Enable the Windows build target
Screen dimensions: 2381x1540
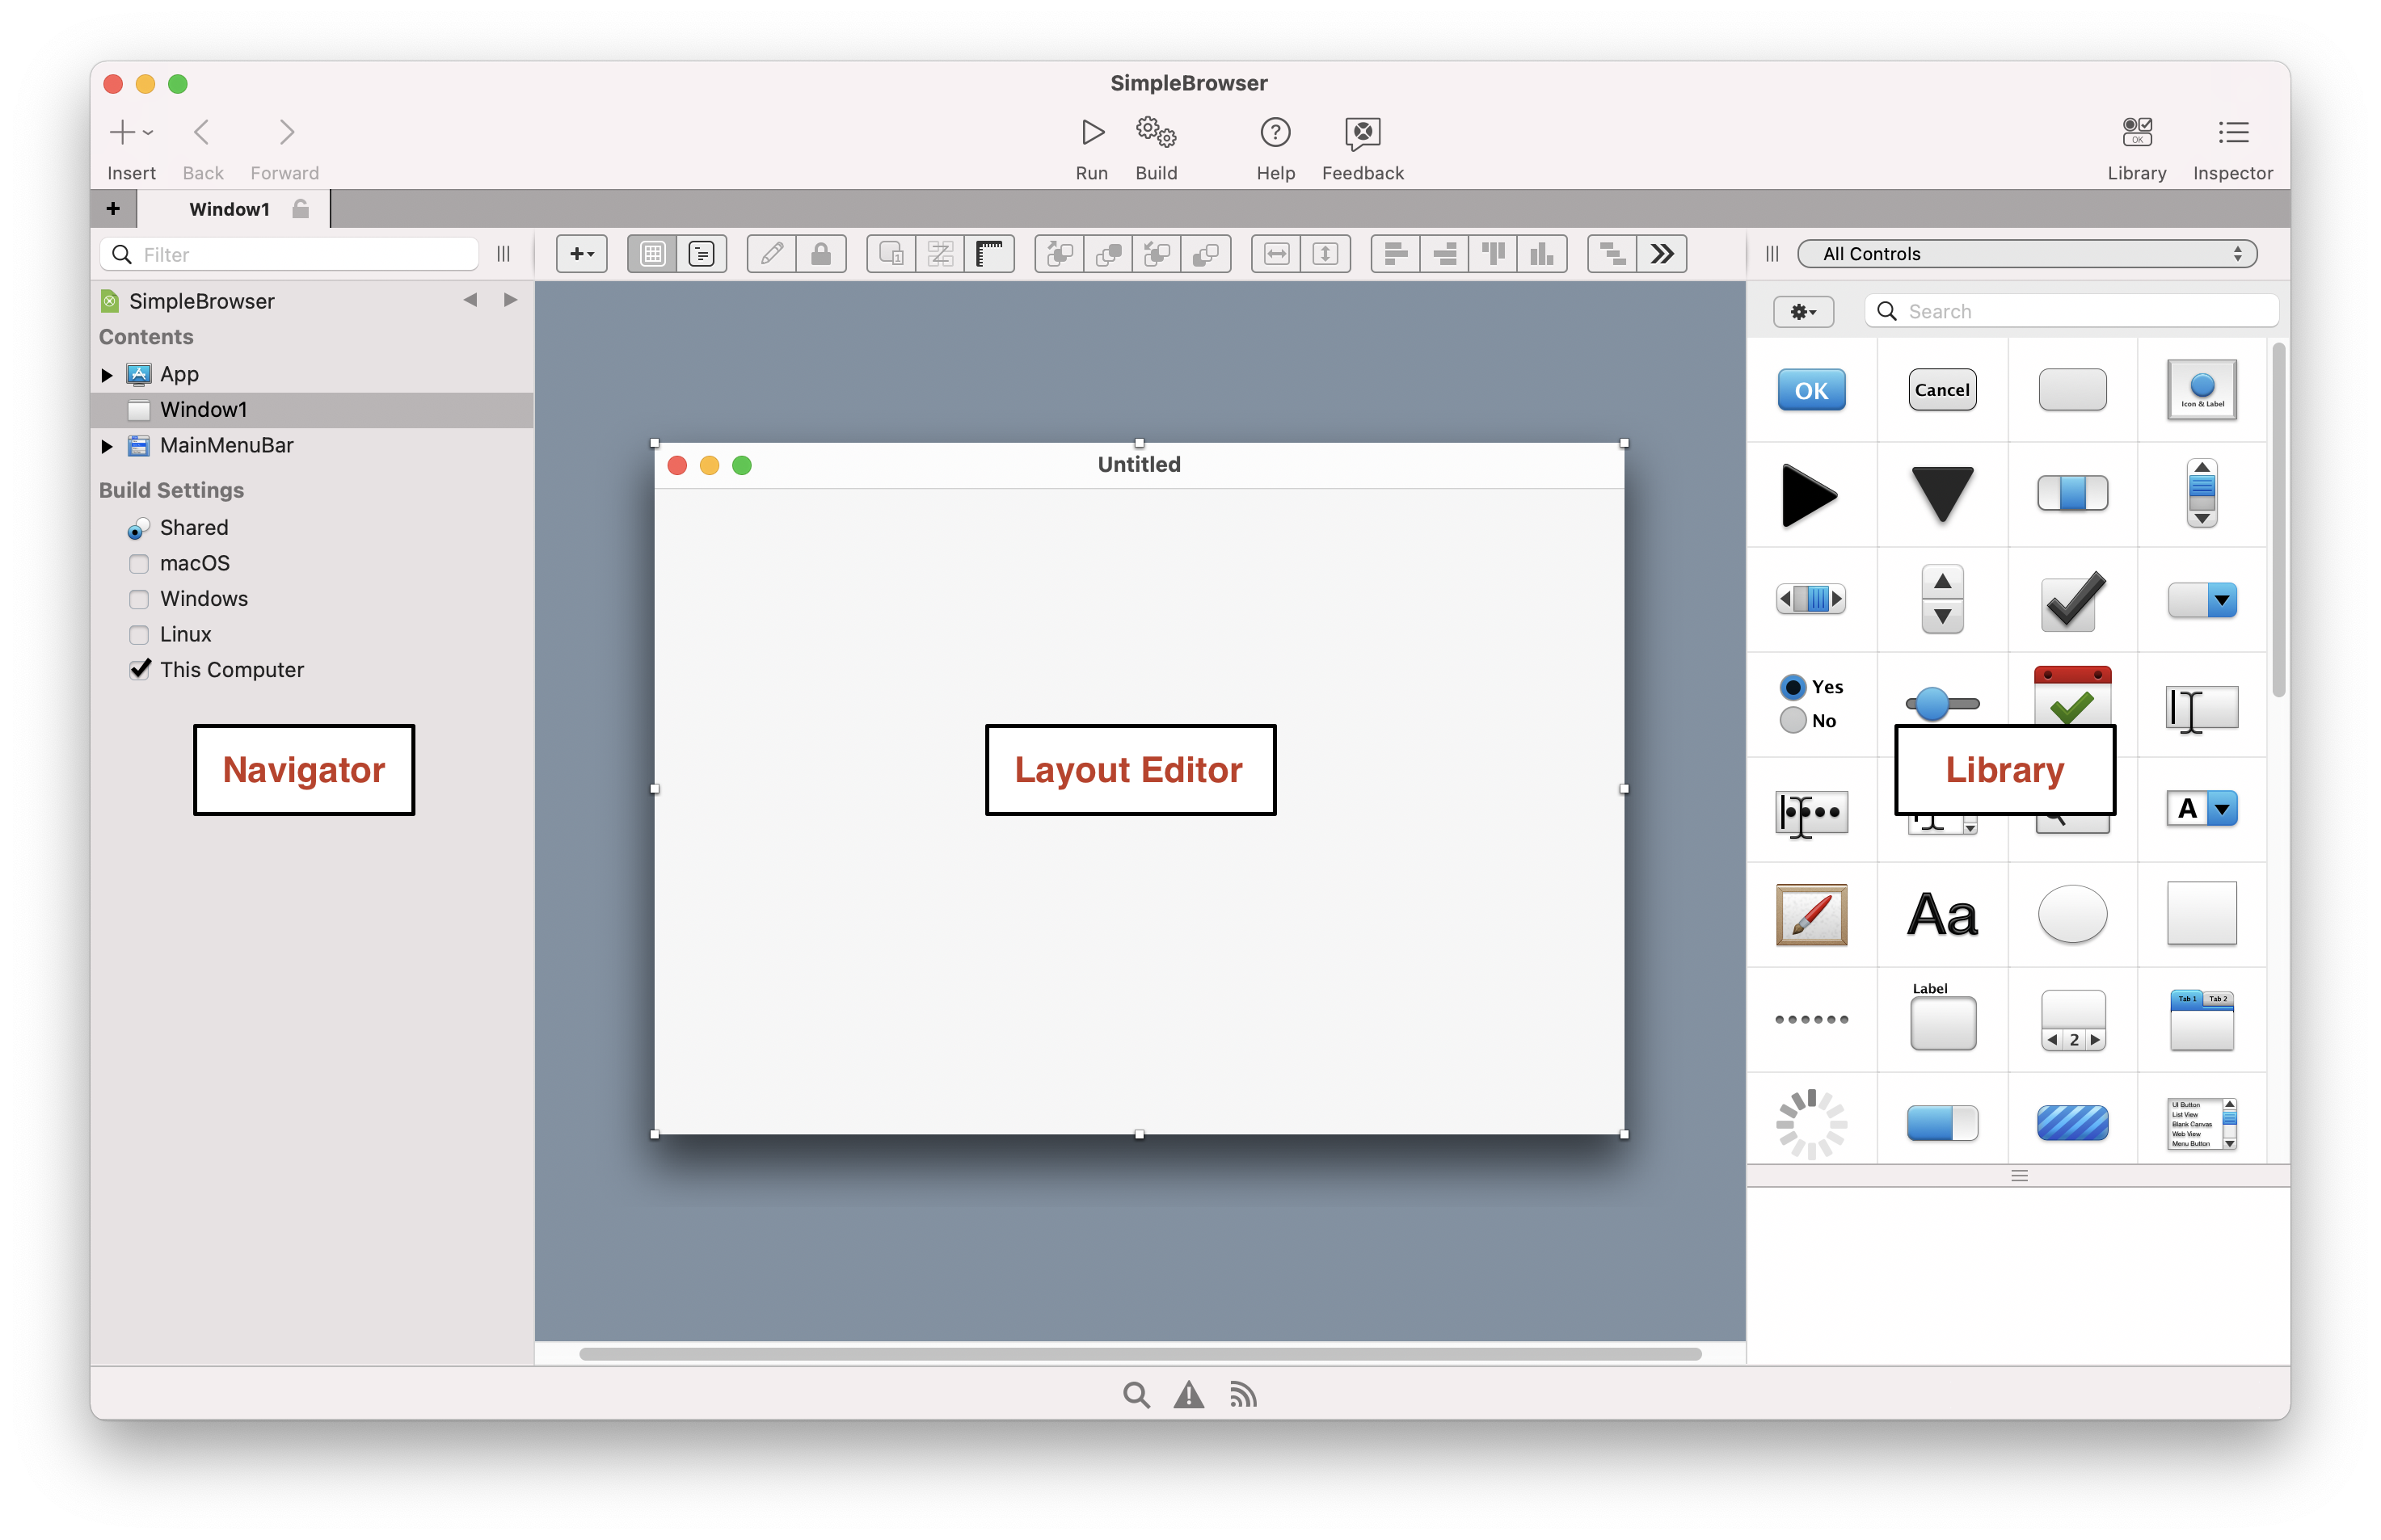coord(139,599)
